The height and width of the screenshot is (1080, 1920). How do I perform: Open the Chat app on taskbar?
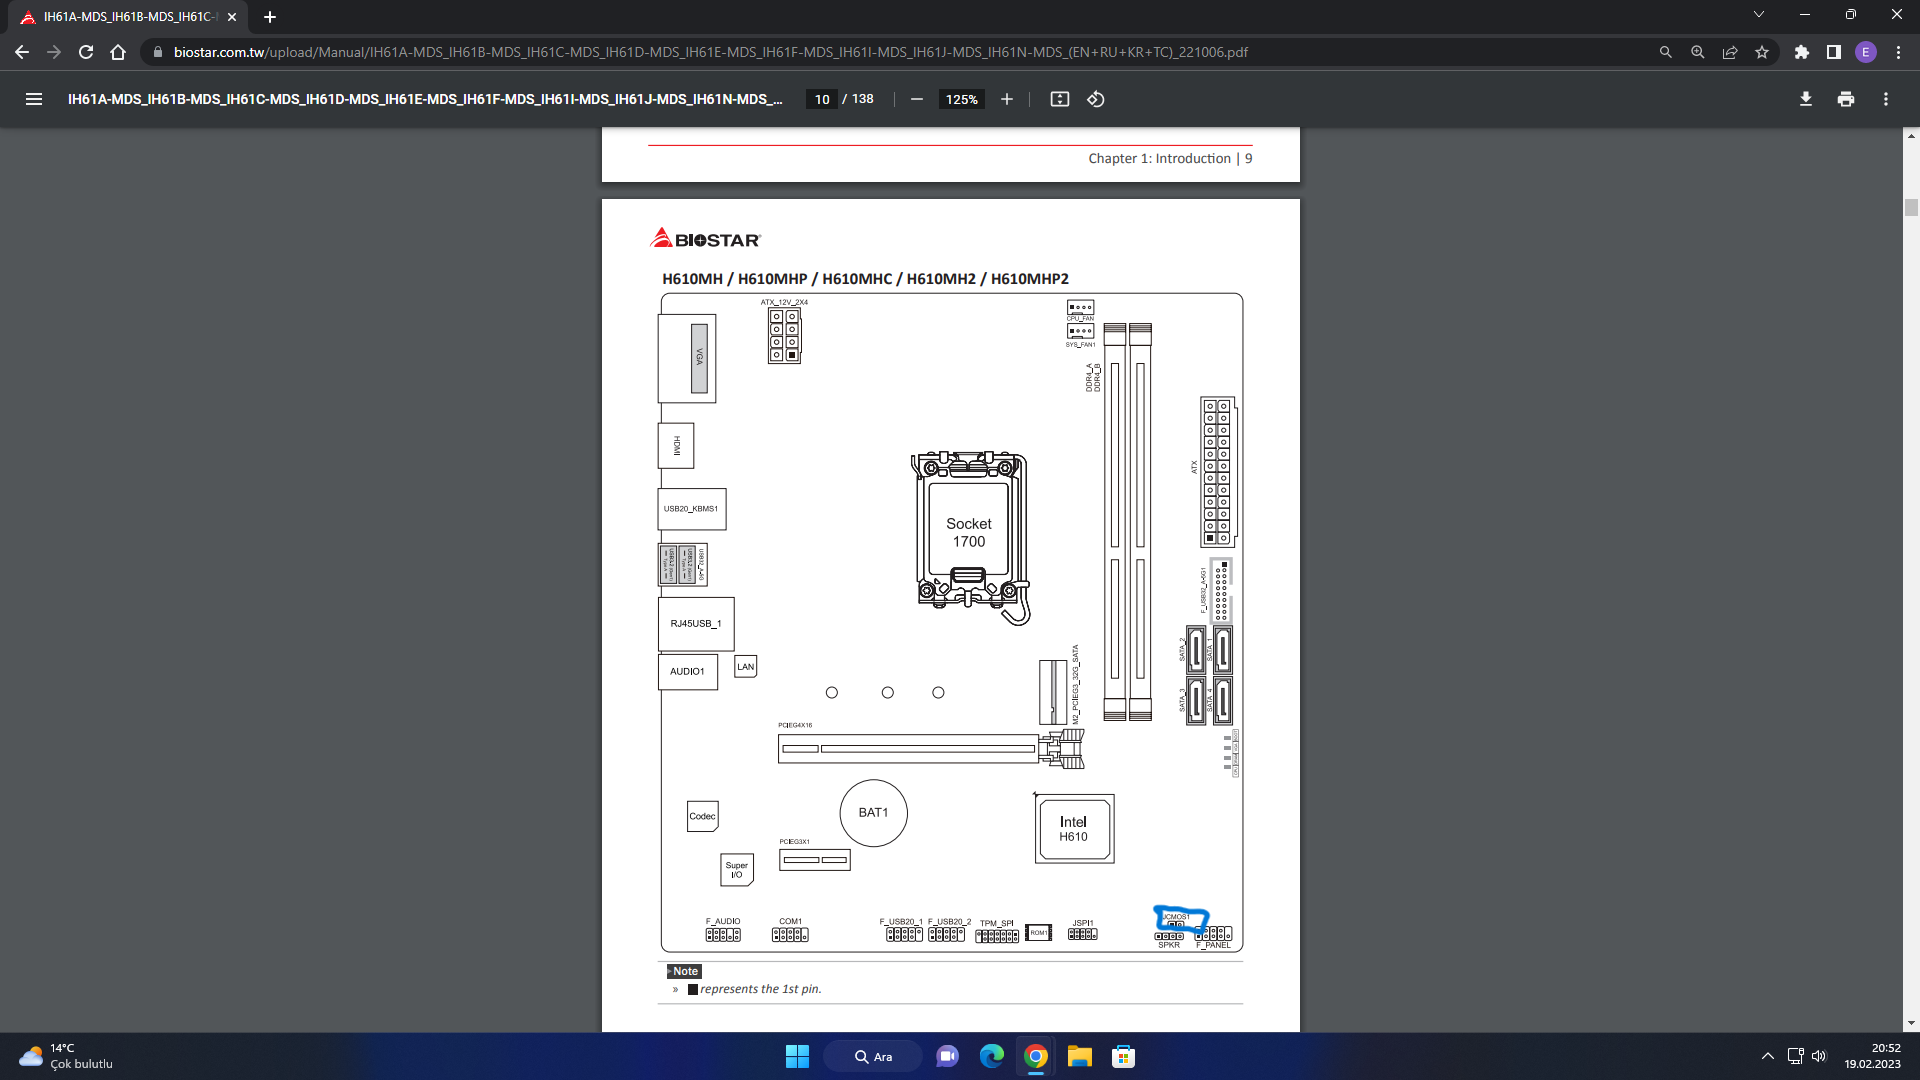(x=947, y=1056)
